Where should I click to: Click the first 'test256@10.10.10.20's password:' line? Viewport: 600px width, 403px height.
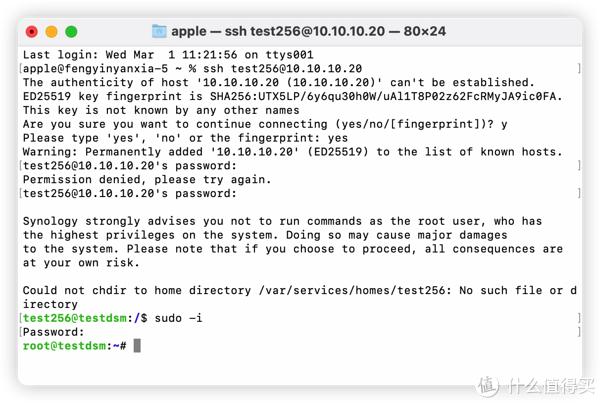tap(130, 166)
